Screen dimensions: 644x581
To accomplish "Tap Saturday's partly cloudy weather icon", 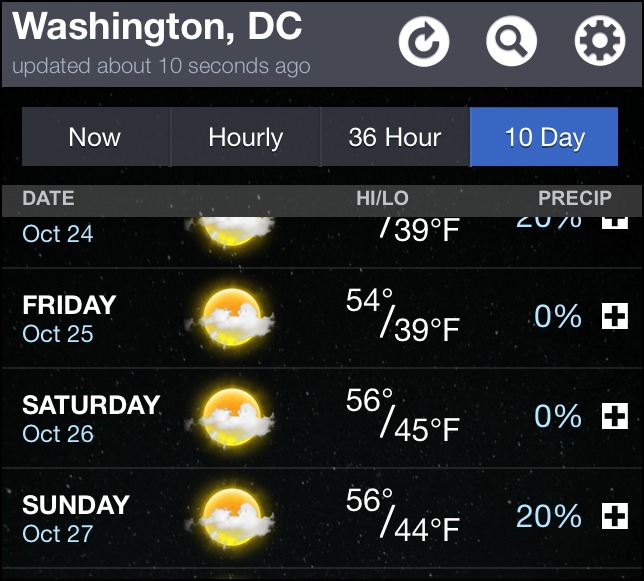I will [x=233, y=417].
